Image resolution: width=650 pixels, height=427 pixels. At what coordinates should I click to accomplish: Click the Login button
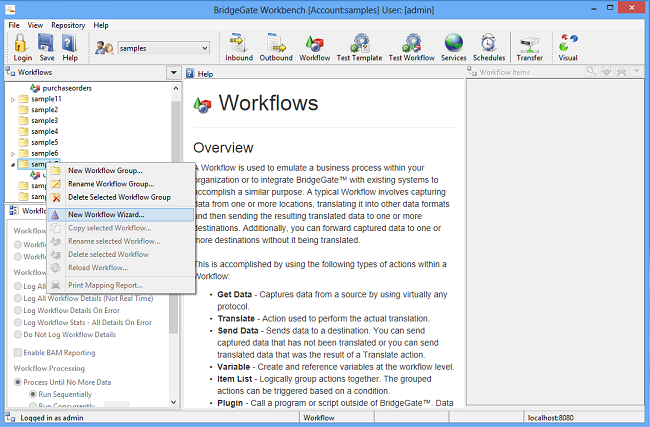[x=22, y=47]
